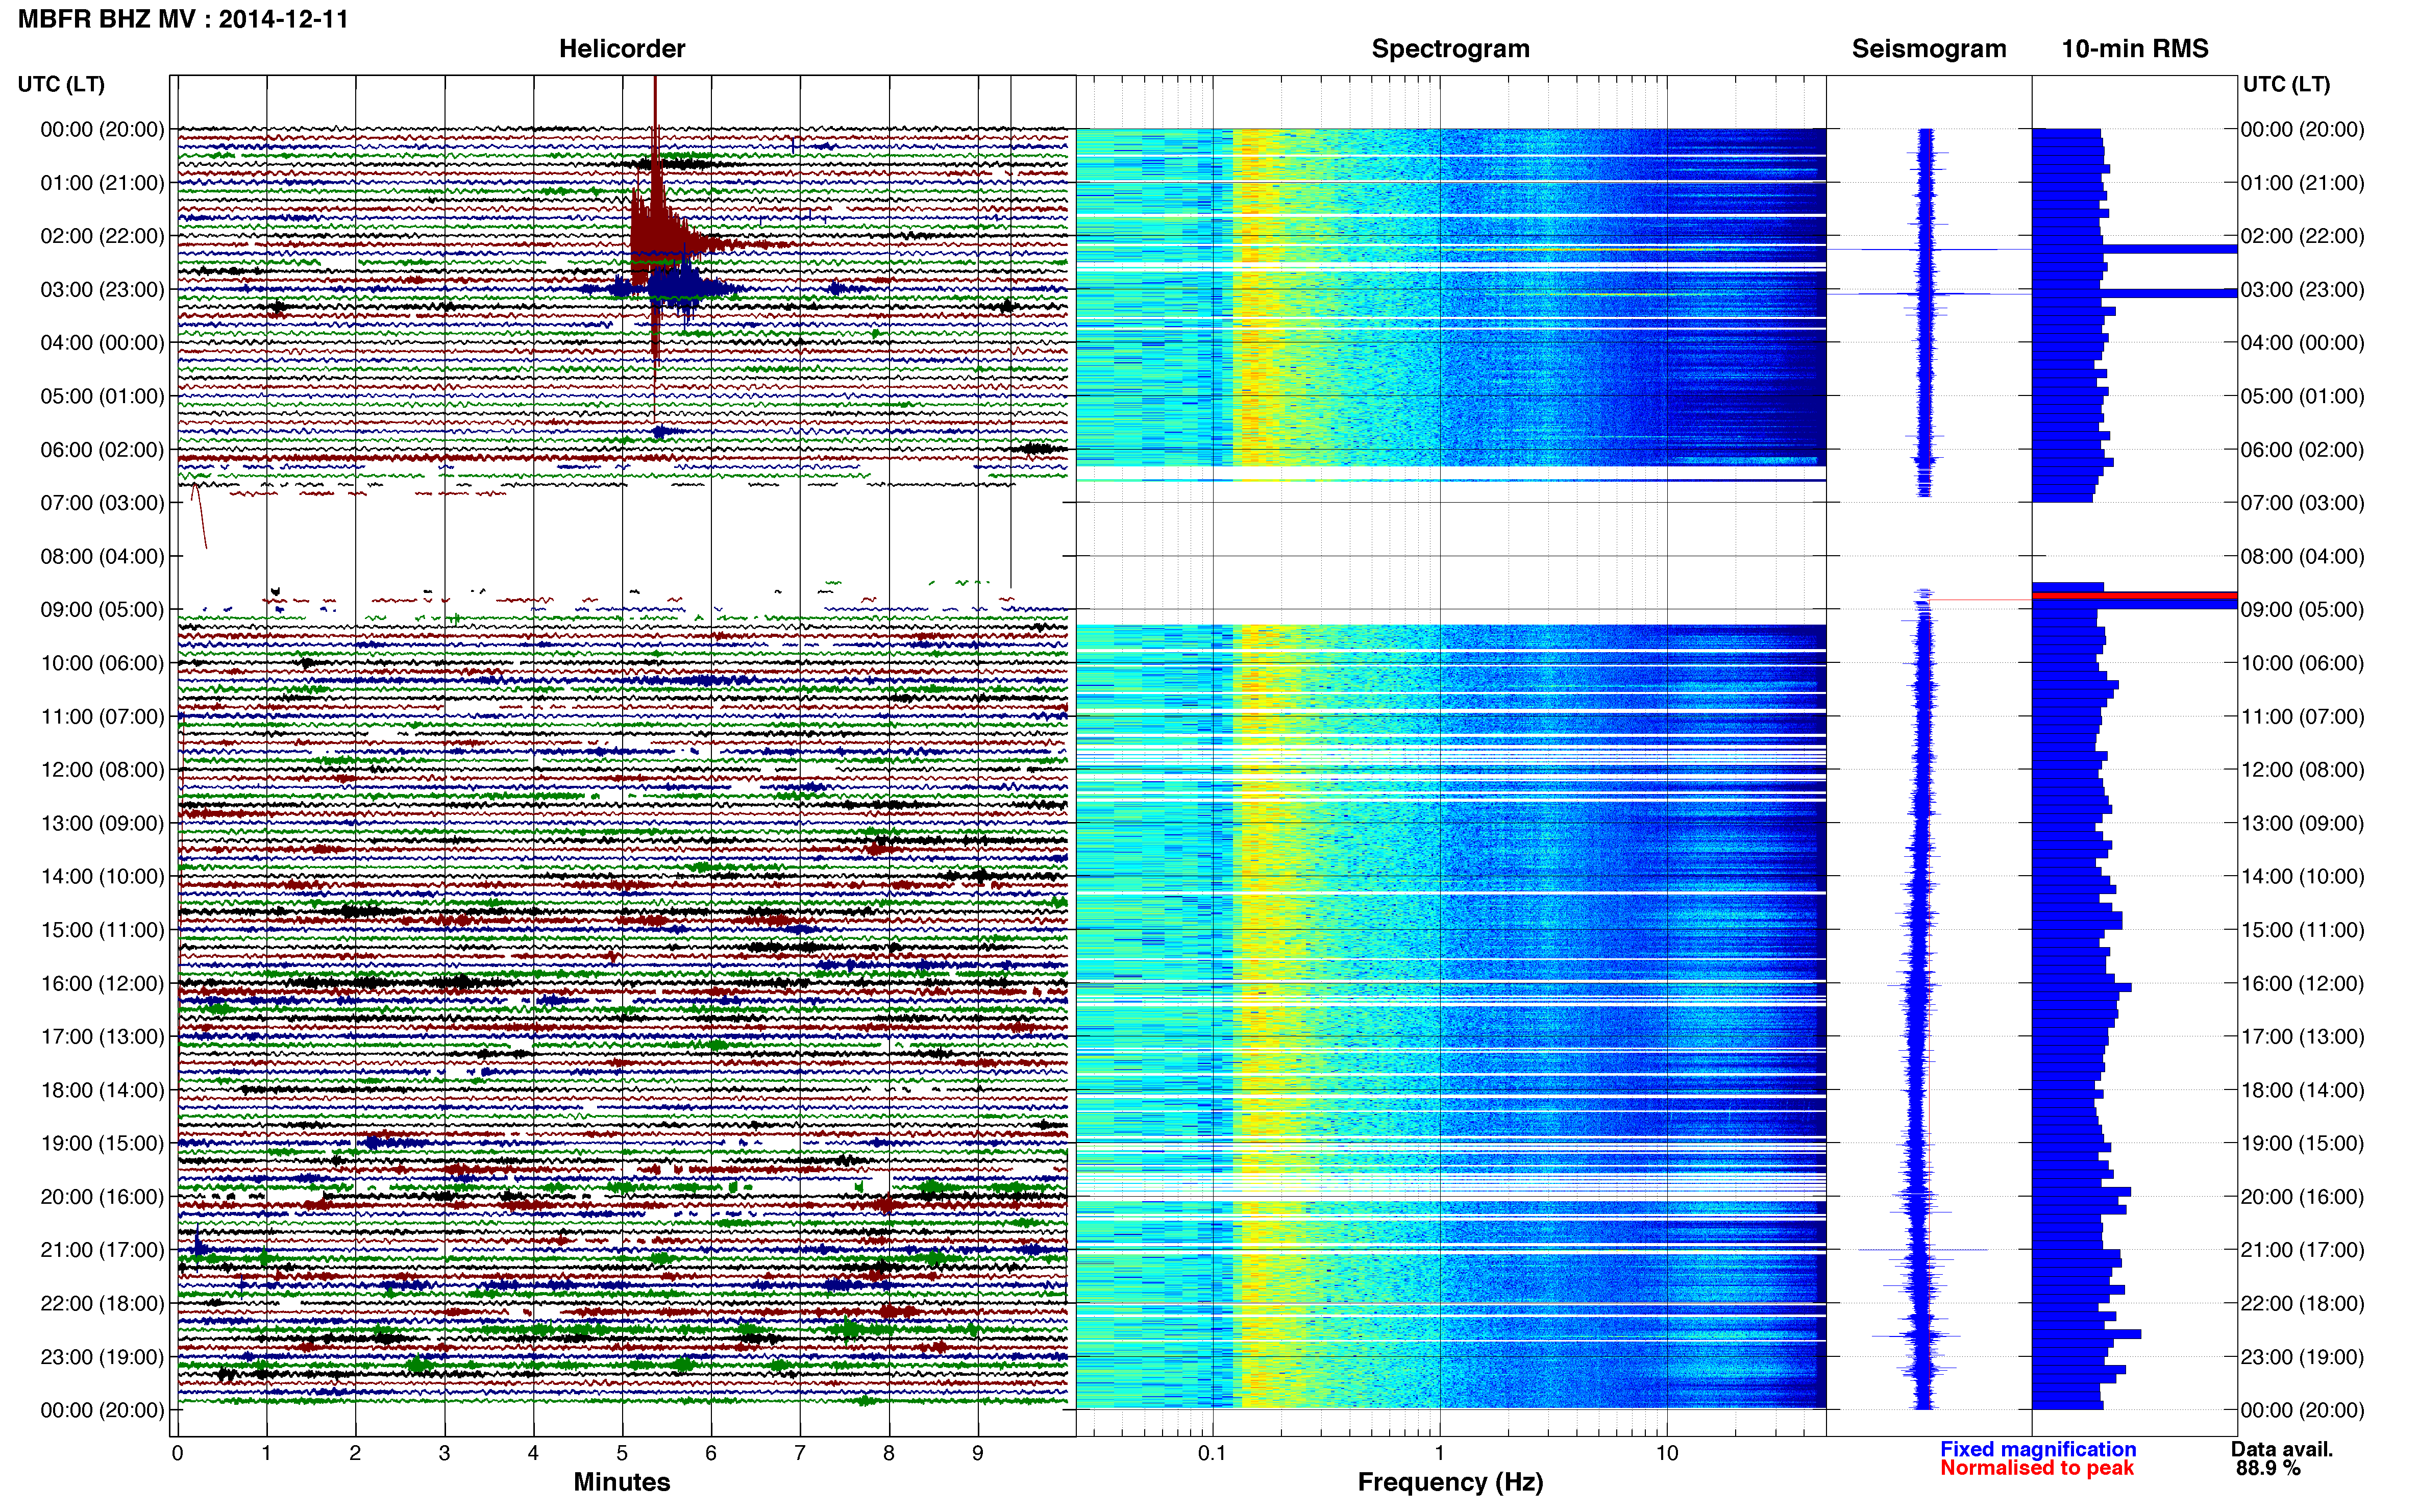Click the left '09:00 (05:00)' time label
Screen dimensions: 2419x1512
[x=102, y=610]
